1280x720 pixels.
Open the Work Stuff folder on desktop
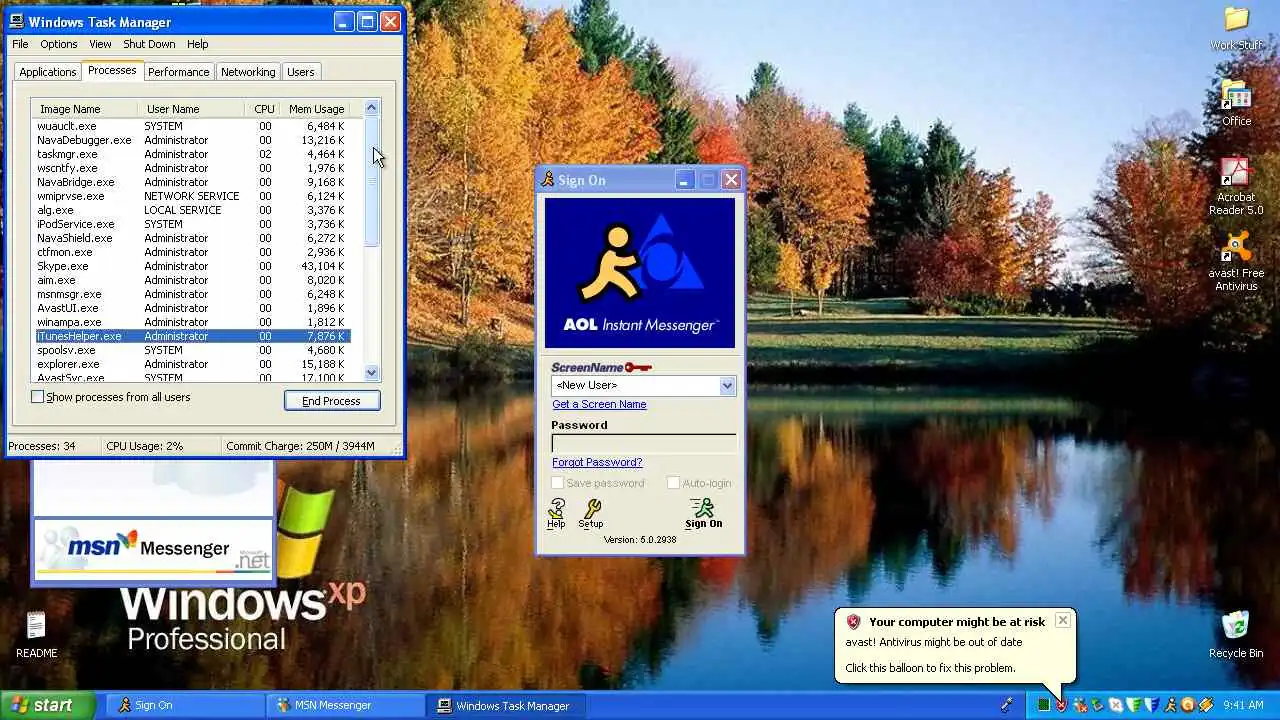(x=1237, y=28)
